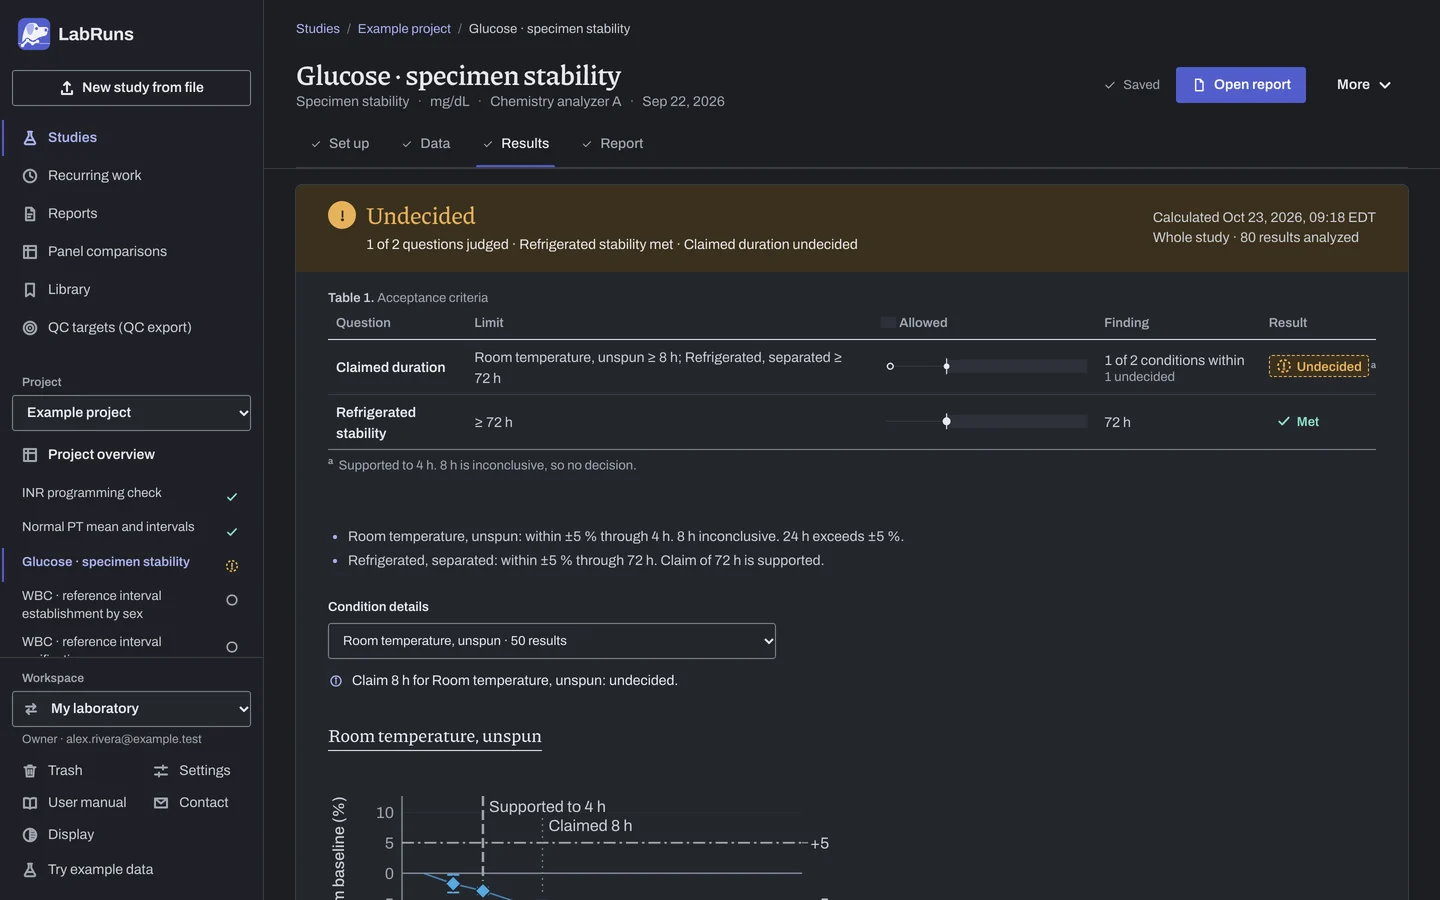
Task: Click info icon beside Claim 8 h note
Action: point(336,681)
